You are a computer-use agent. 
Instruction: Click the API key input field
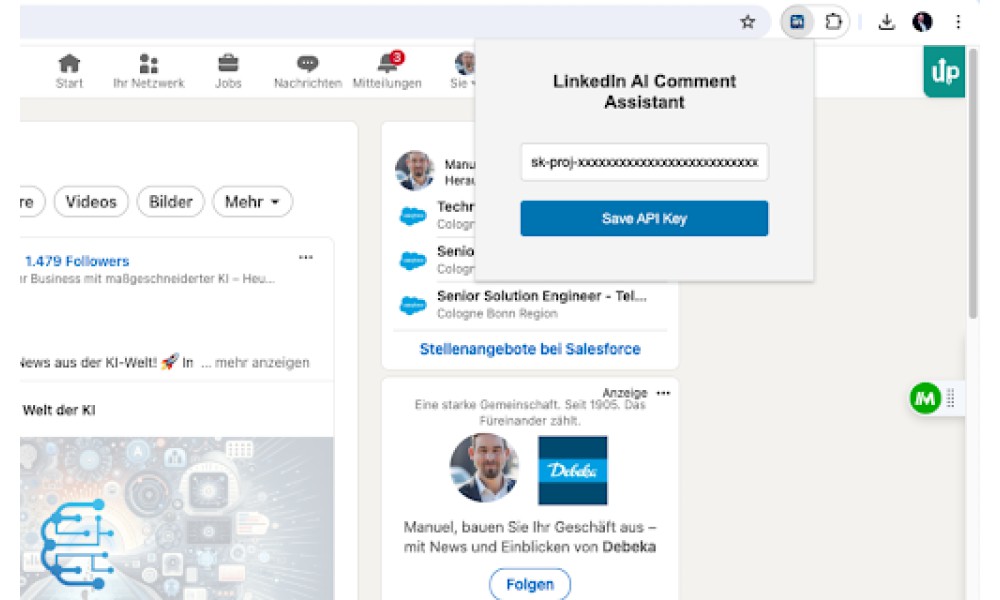tap(644, 162)
